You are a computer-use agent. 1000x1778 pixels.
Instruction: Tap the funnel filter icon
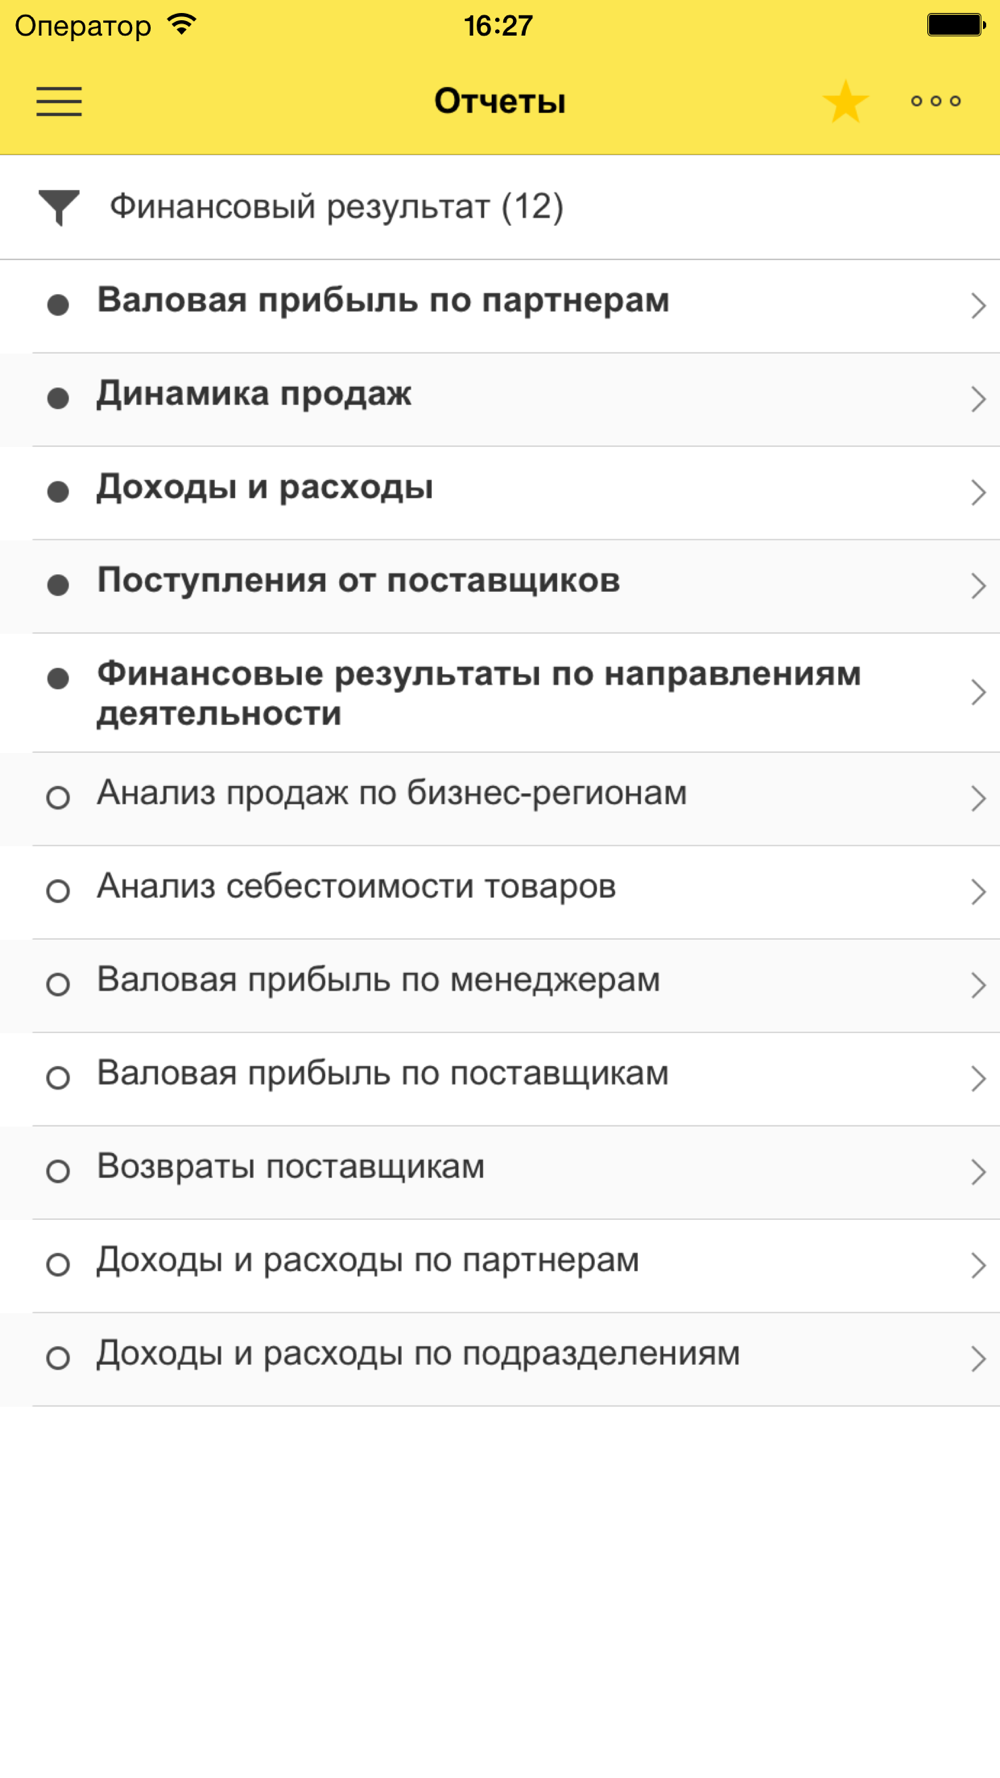coord(59,207)
